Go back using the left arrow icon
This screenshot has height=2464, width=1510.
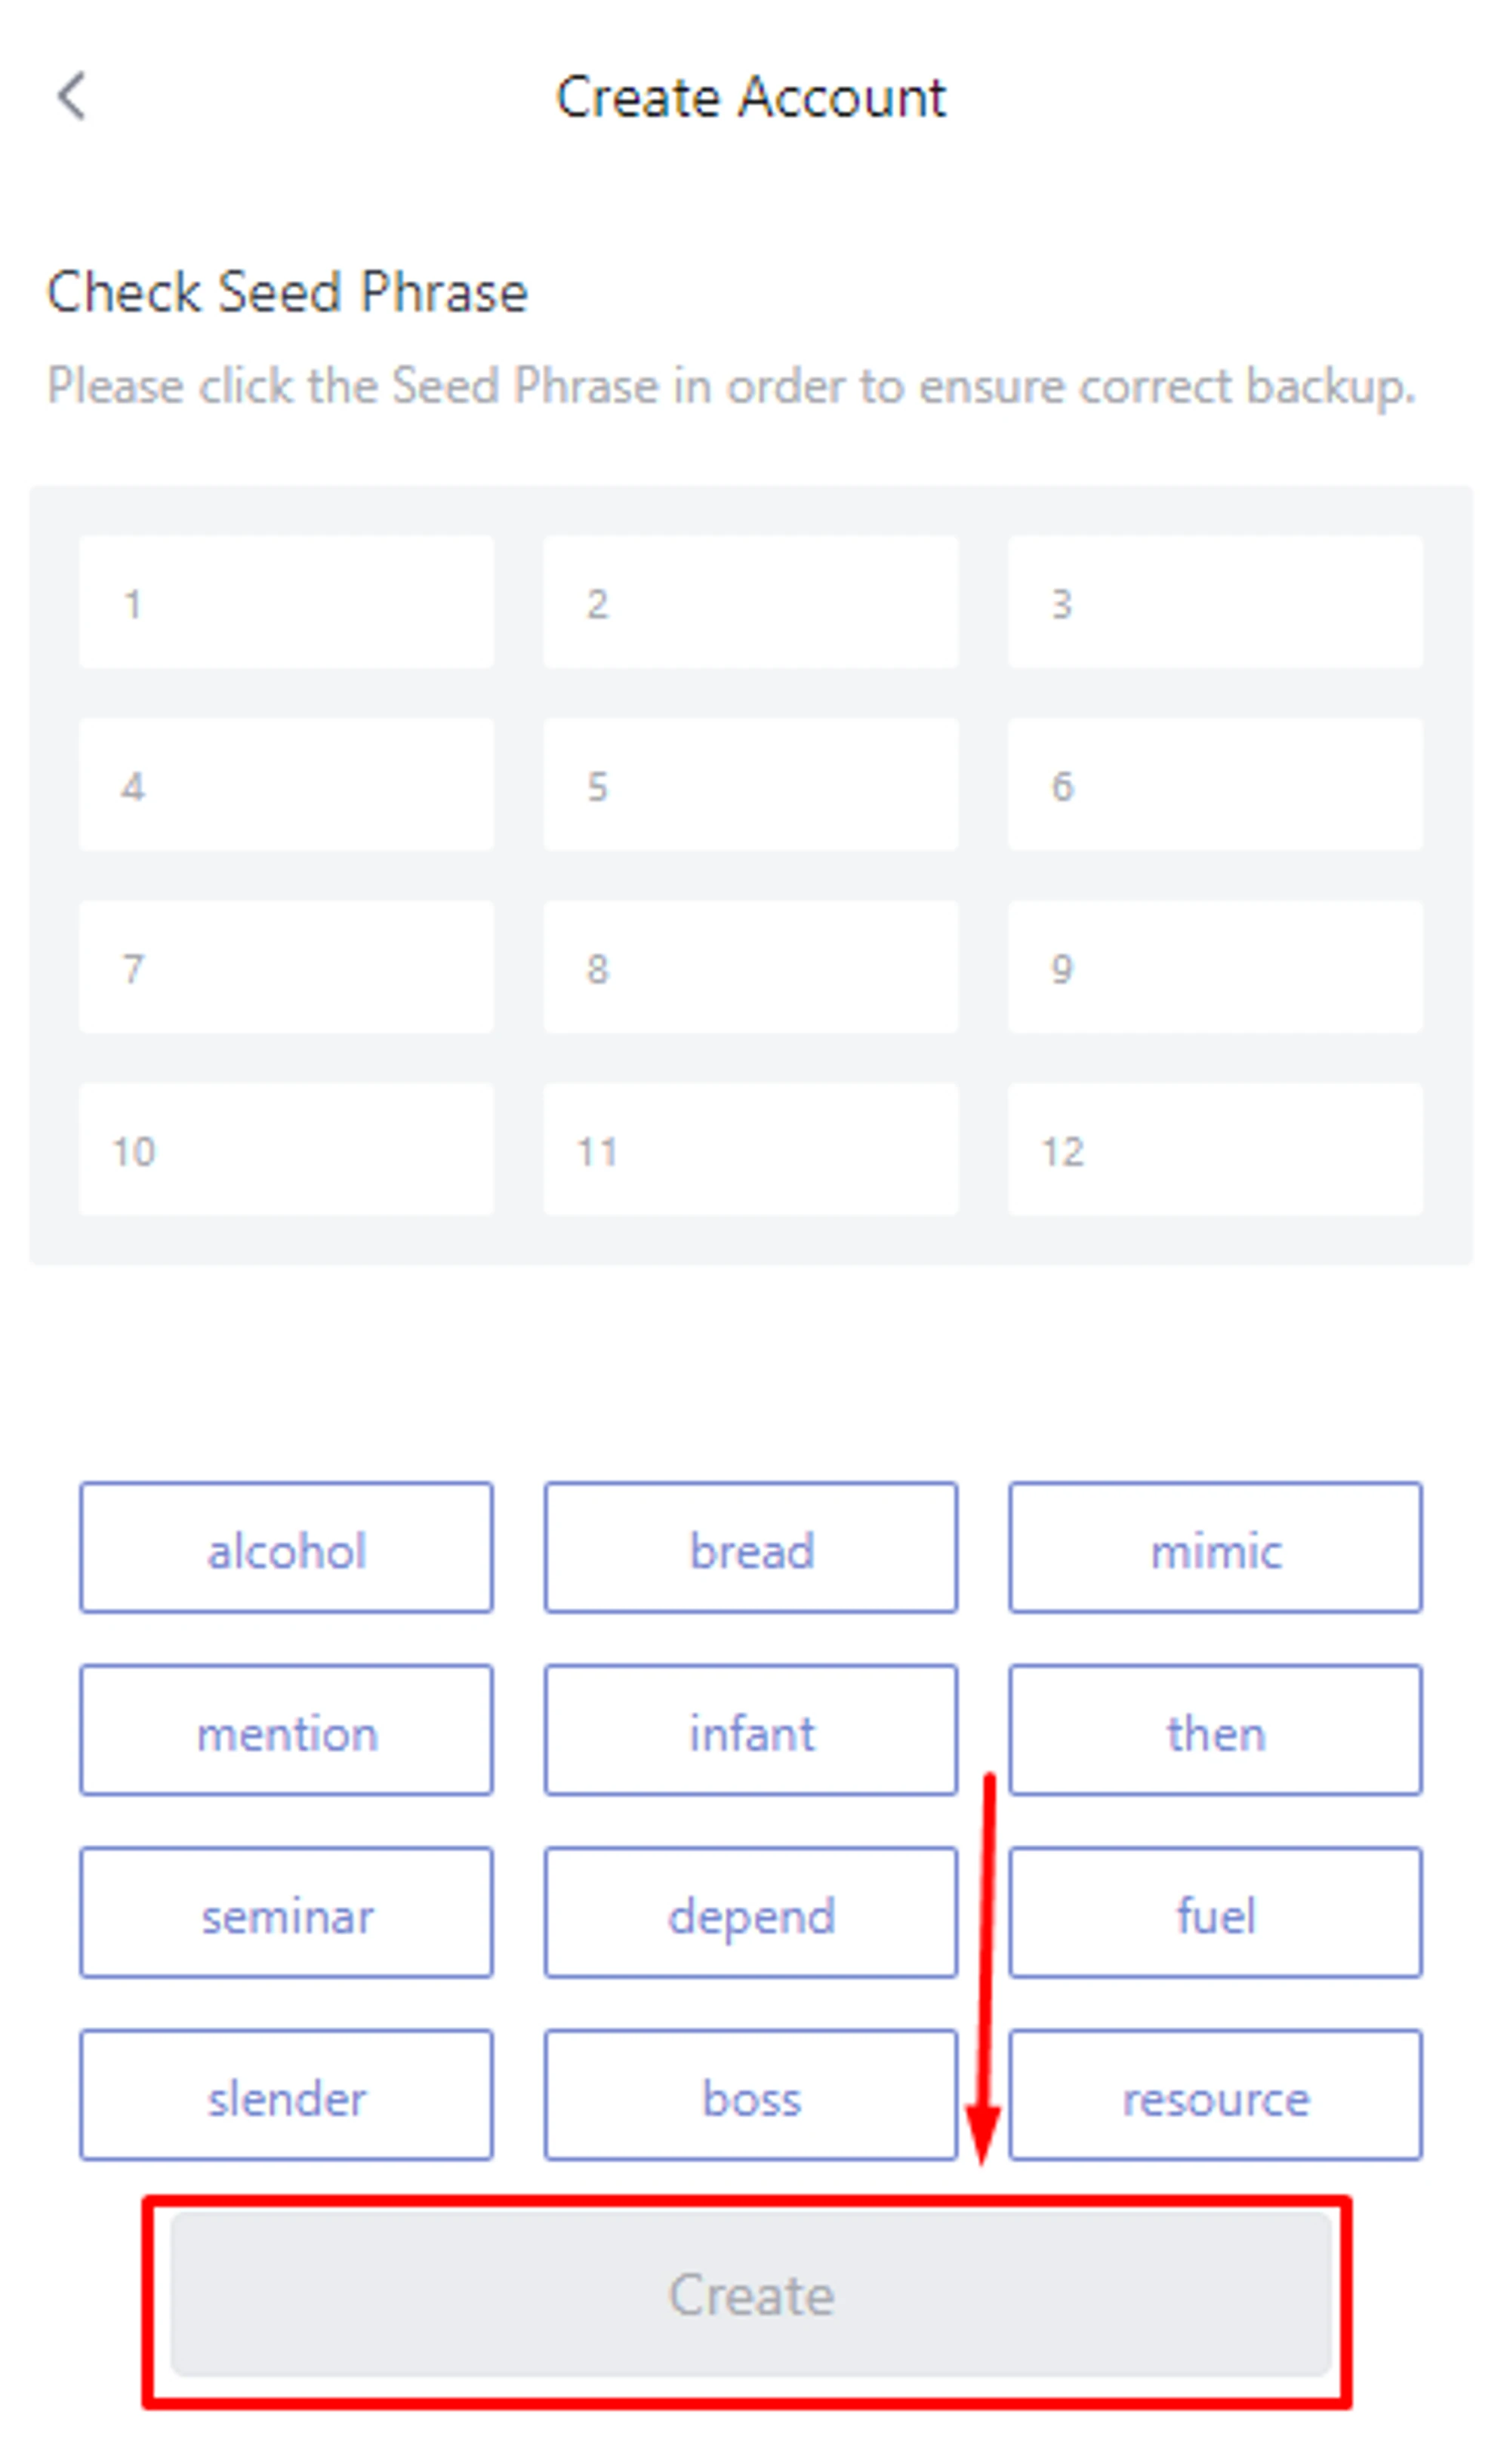(72, 97)
